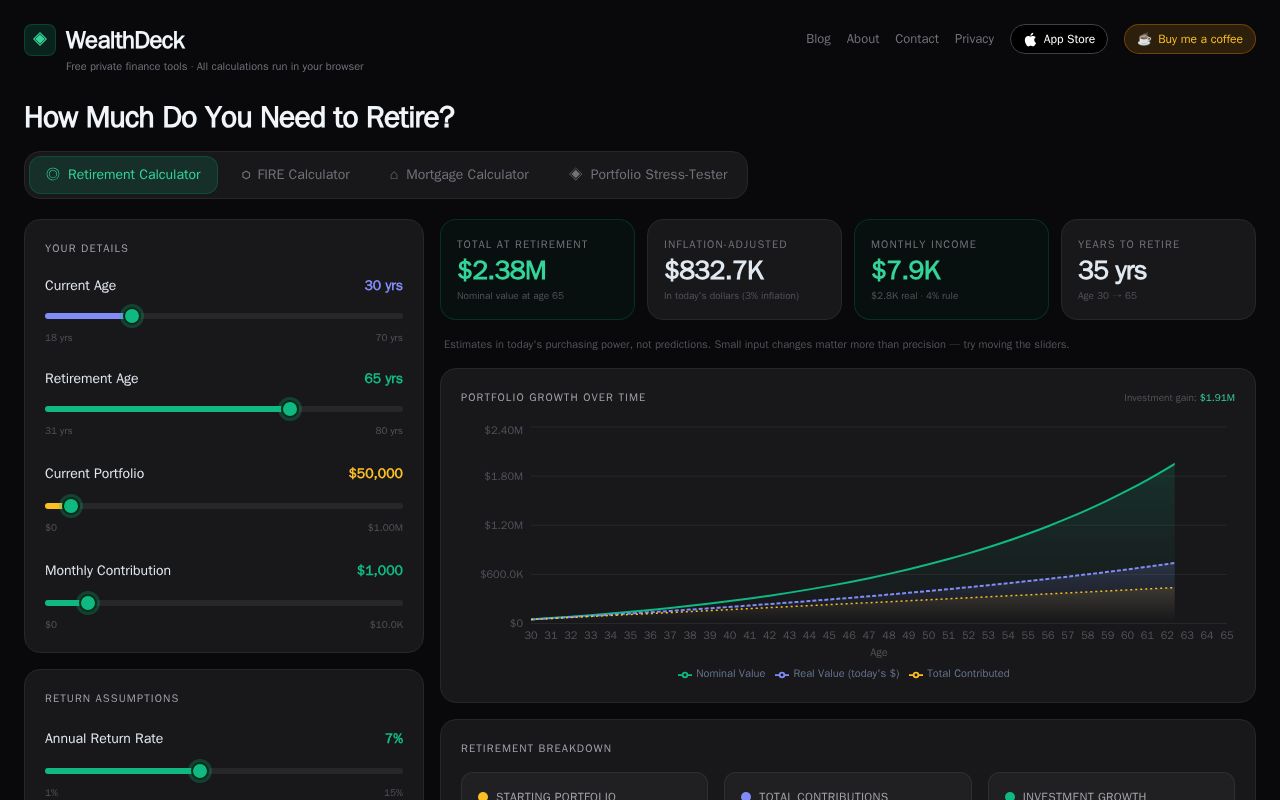This screenshot has width=1280, height=800.
Task: Click the WealthDeck green diamond logo icon
Action: (x=40, y=40)
